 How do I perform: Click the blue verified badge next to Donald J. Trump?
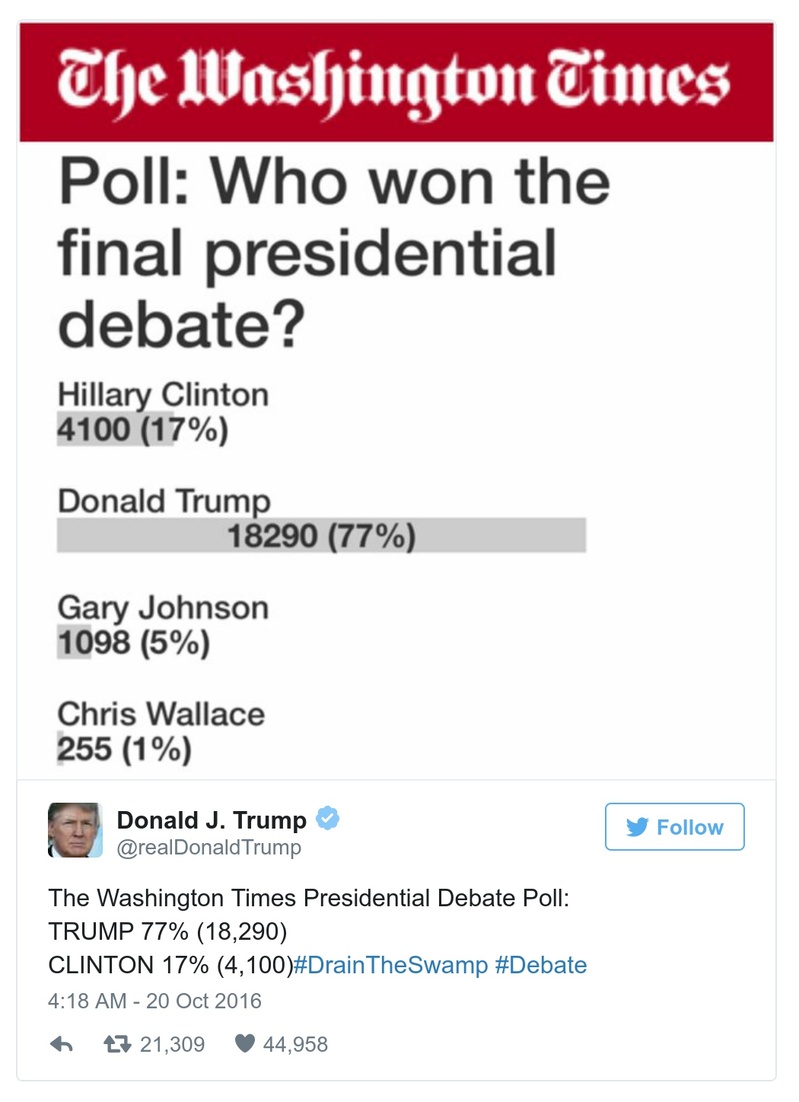(326, 819)
